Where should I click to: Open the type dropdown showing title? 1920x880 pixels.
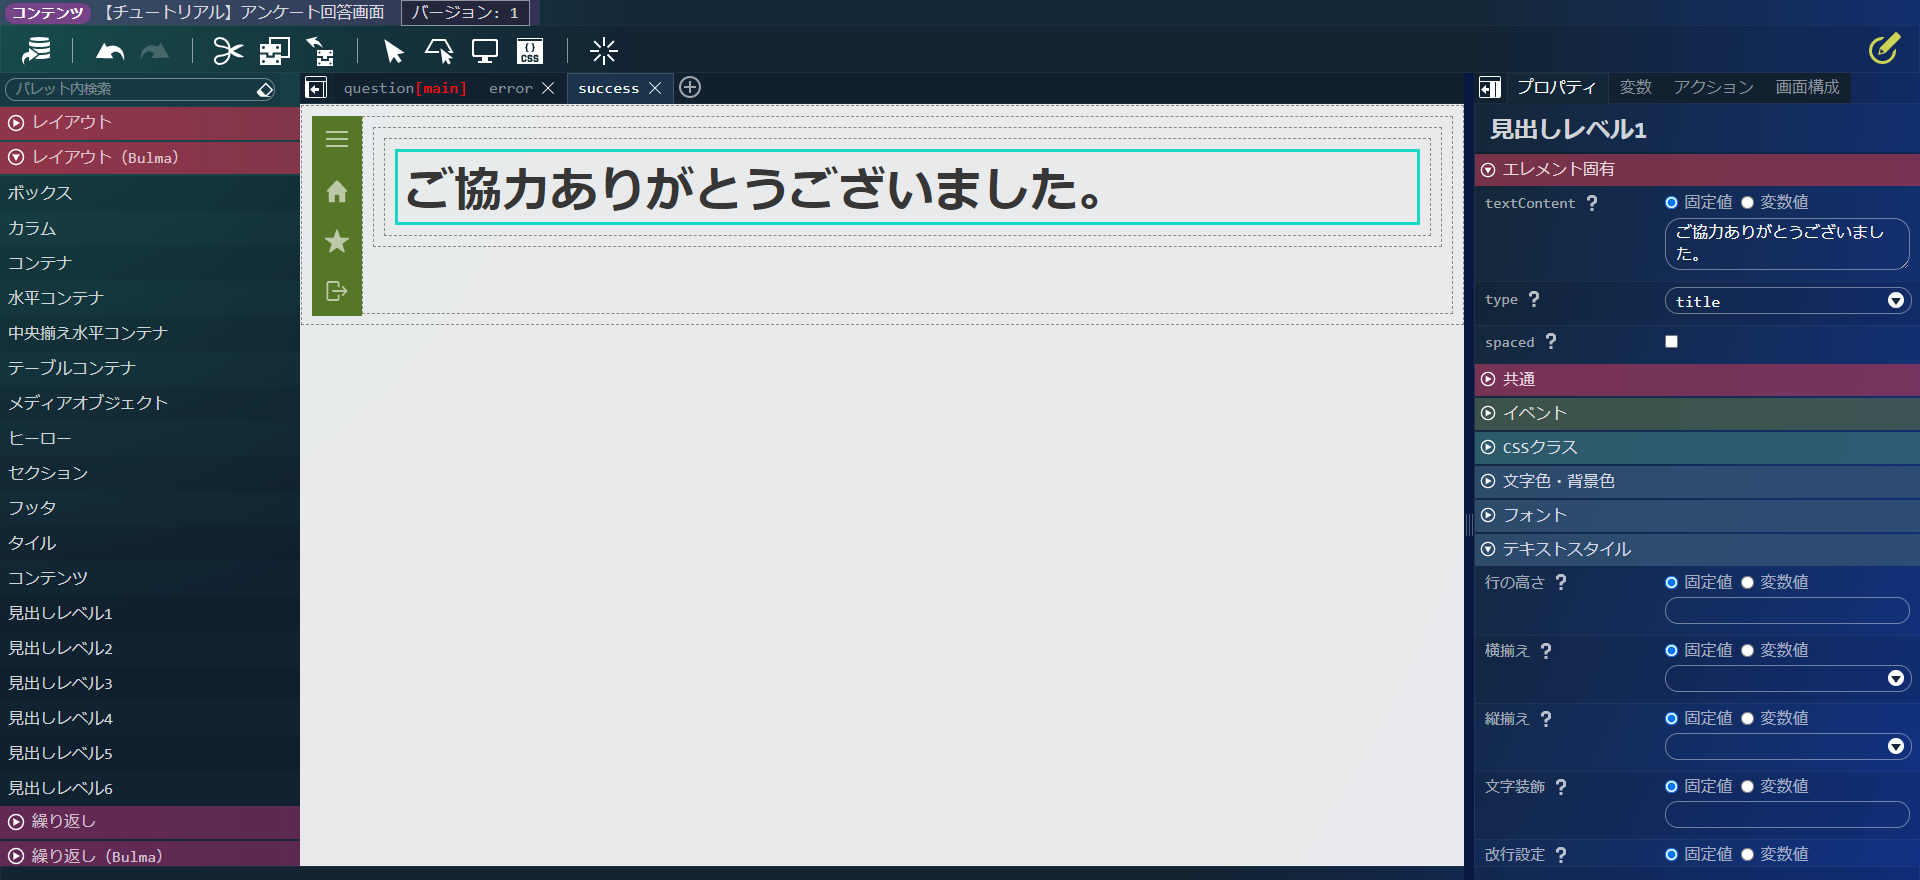coord(1787,301)
